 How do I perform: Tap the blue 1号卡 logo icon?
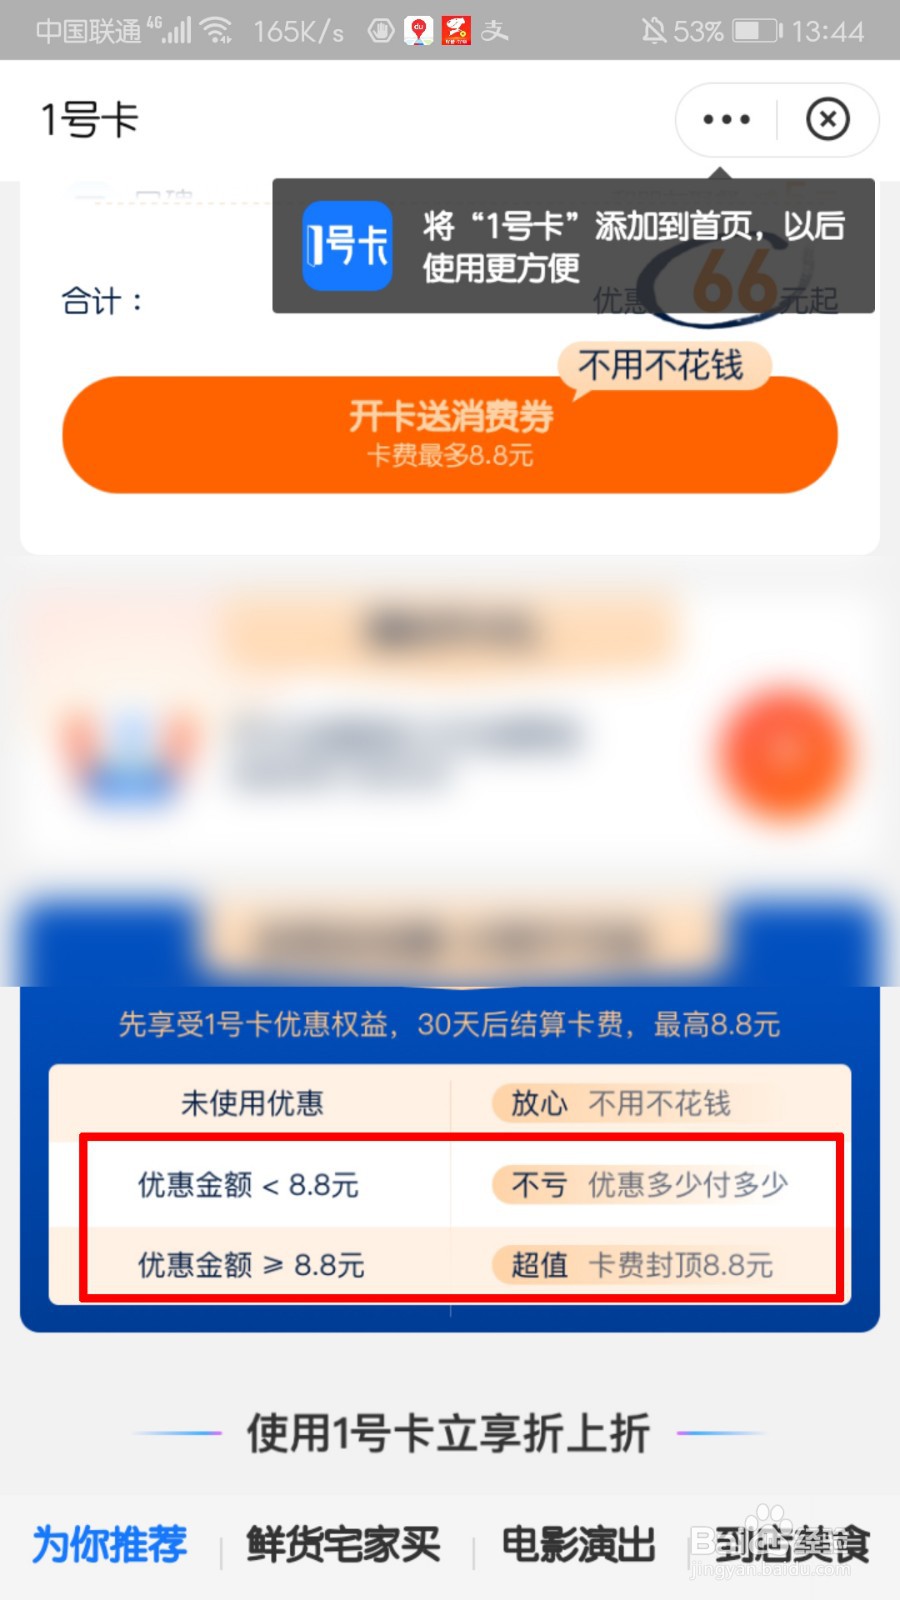(x=347, y=246)
